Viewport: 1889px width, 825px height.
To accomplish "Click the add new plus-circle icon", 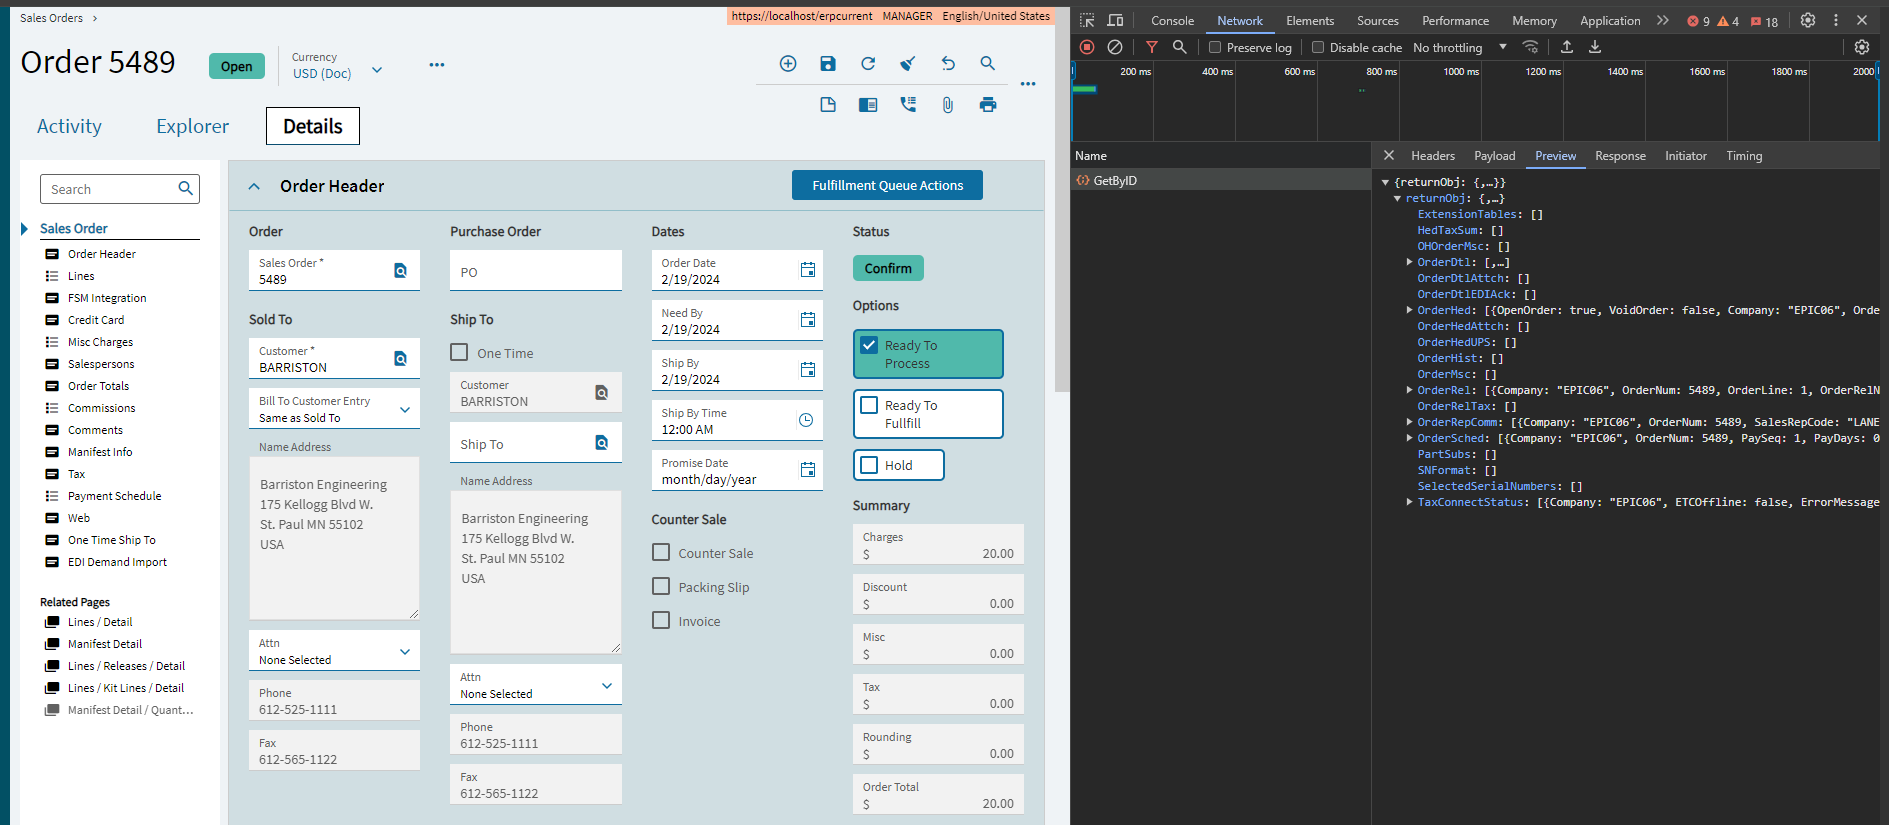I will coord(788,64).
